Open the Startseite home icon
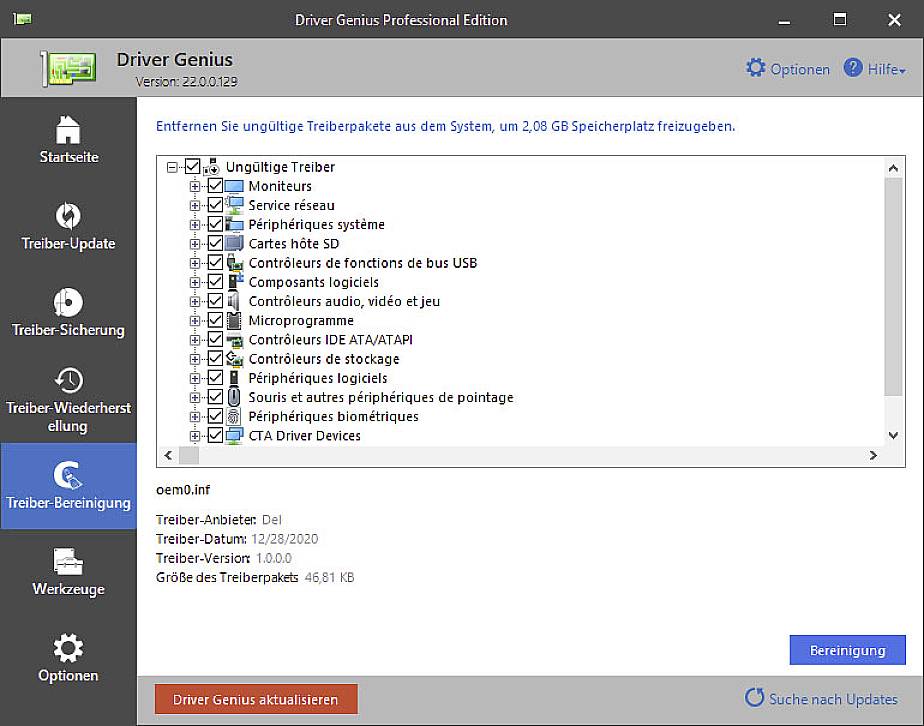Image resolution: width=924 pixels, height=726 pixels. click(68, 131)
